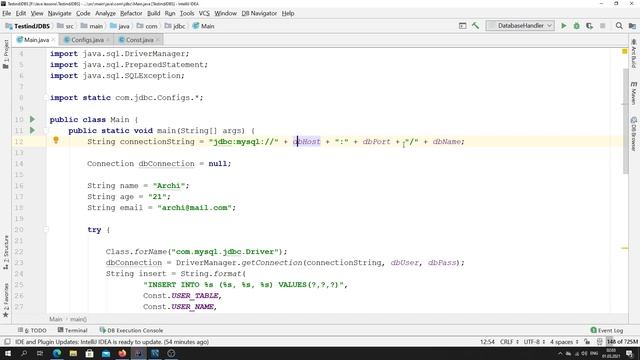The width and height of the screenshot is (640, 360).
Task: Open File Explorer from the taskbar
Action: [73, 353]
